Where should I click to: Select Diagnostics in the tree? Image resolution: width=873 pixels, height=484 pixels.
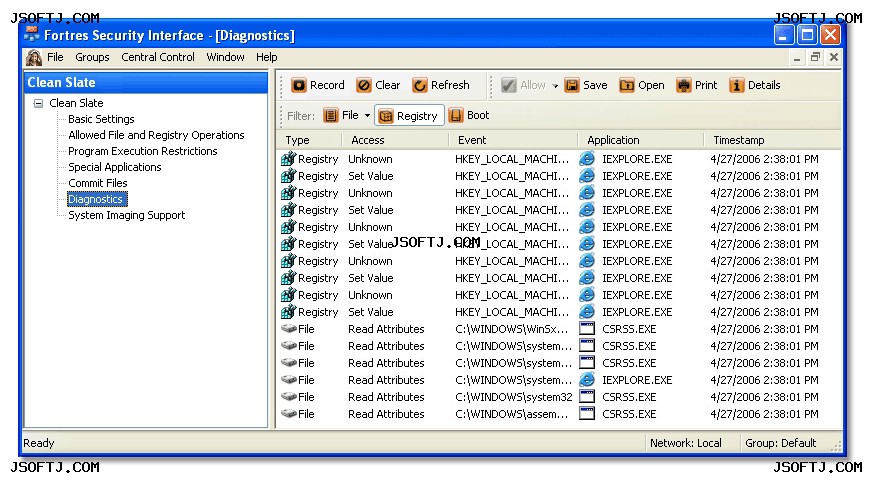tap(97, 199)
